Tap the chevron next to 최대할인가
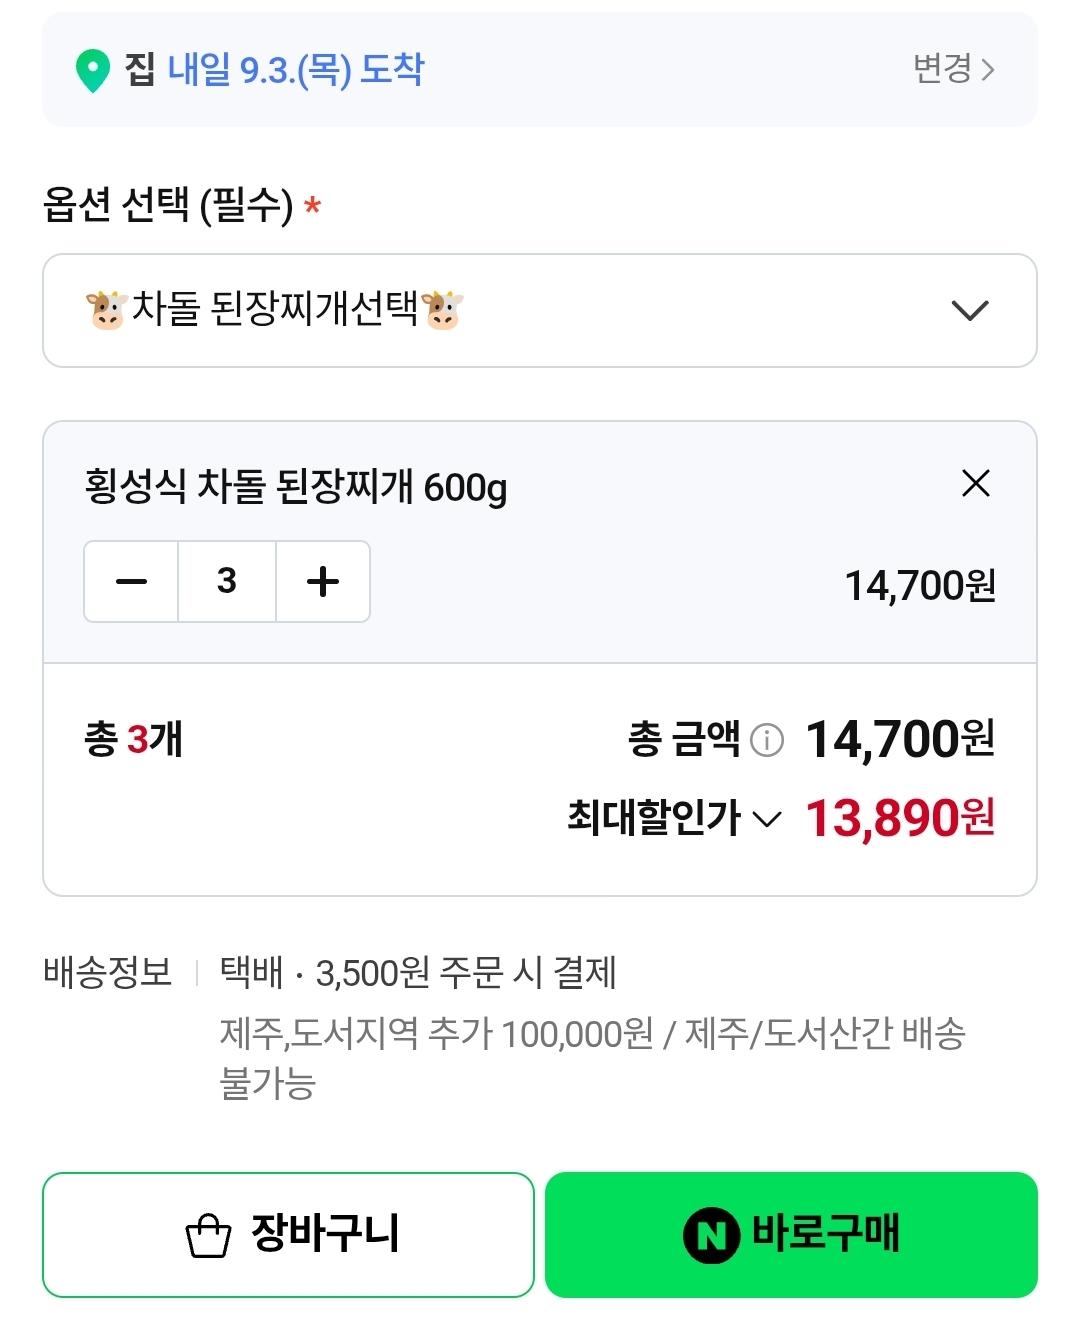This screenshot has height=1324, width=1080. coord(766,820)
